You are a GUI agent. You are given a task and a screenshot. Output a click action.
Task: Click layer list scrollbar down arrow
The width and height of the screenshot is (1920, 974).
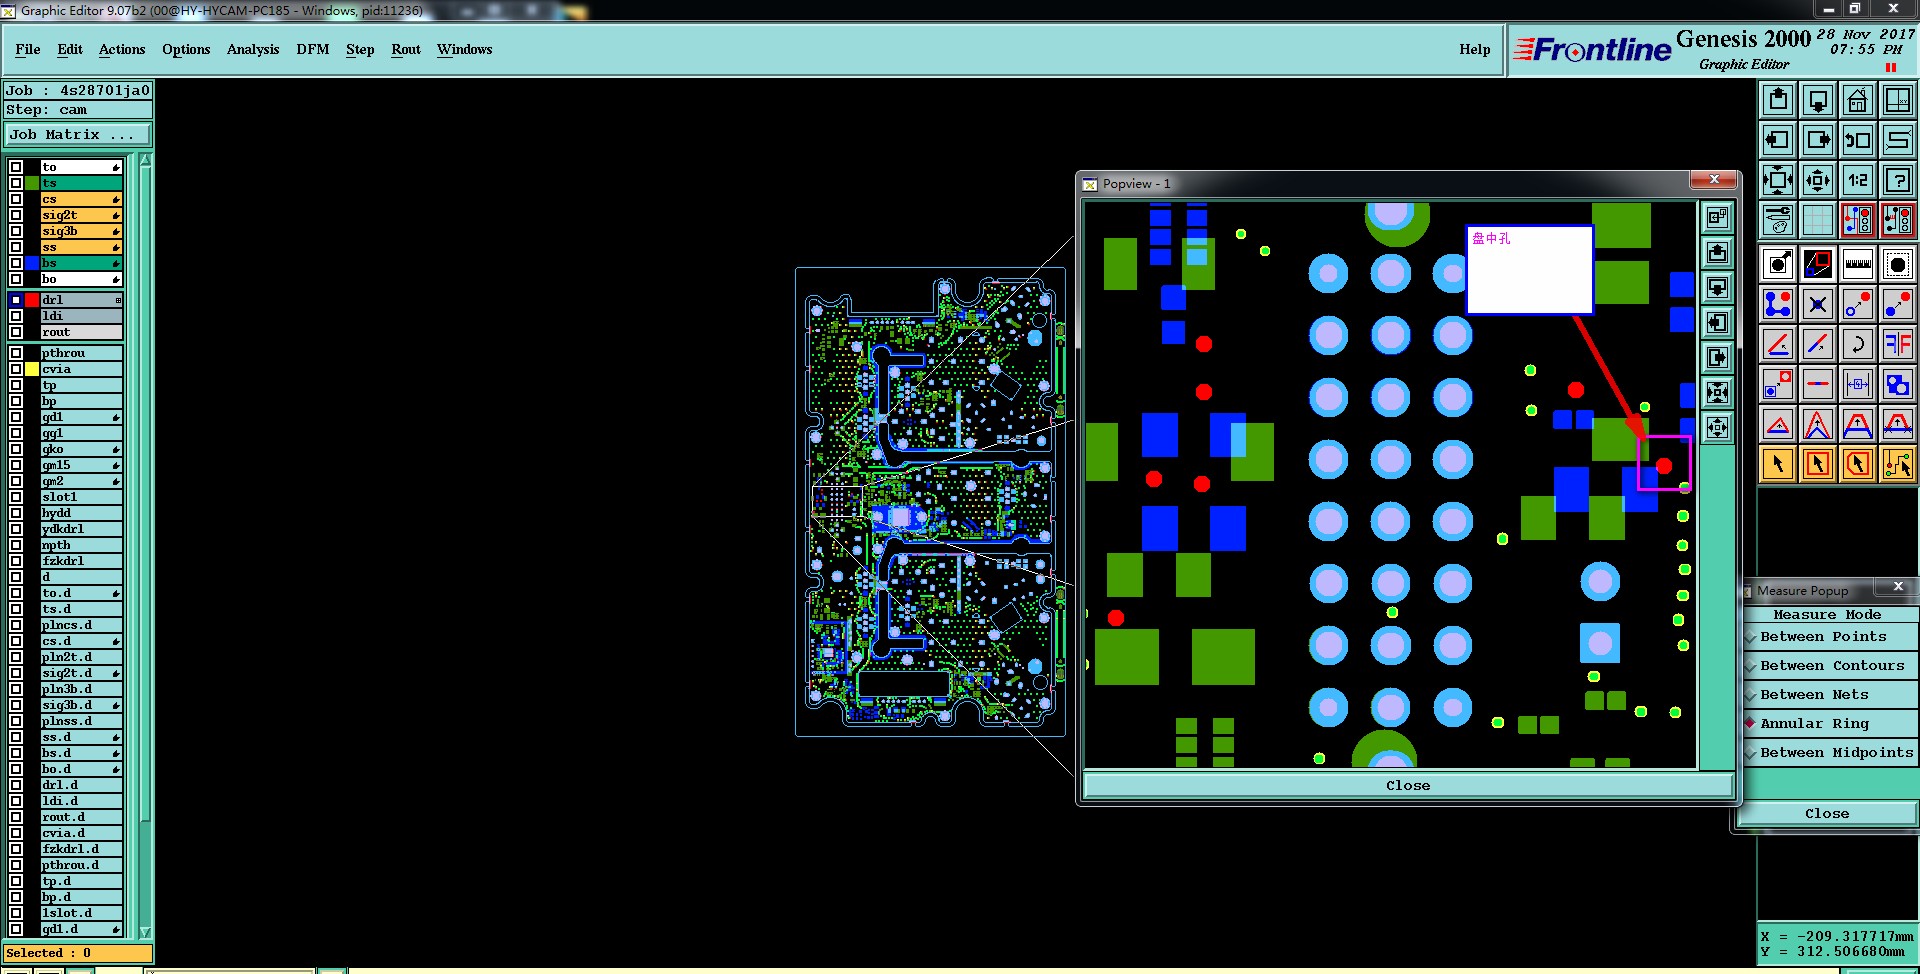145,932
